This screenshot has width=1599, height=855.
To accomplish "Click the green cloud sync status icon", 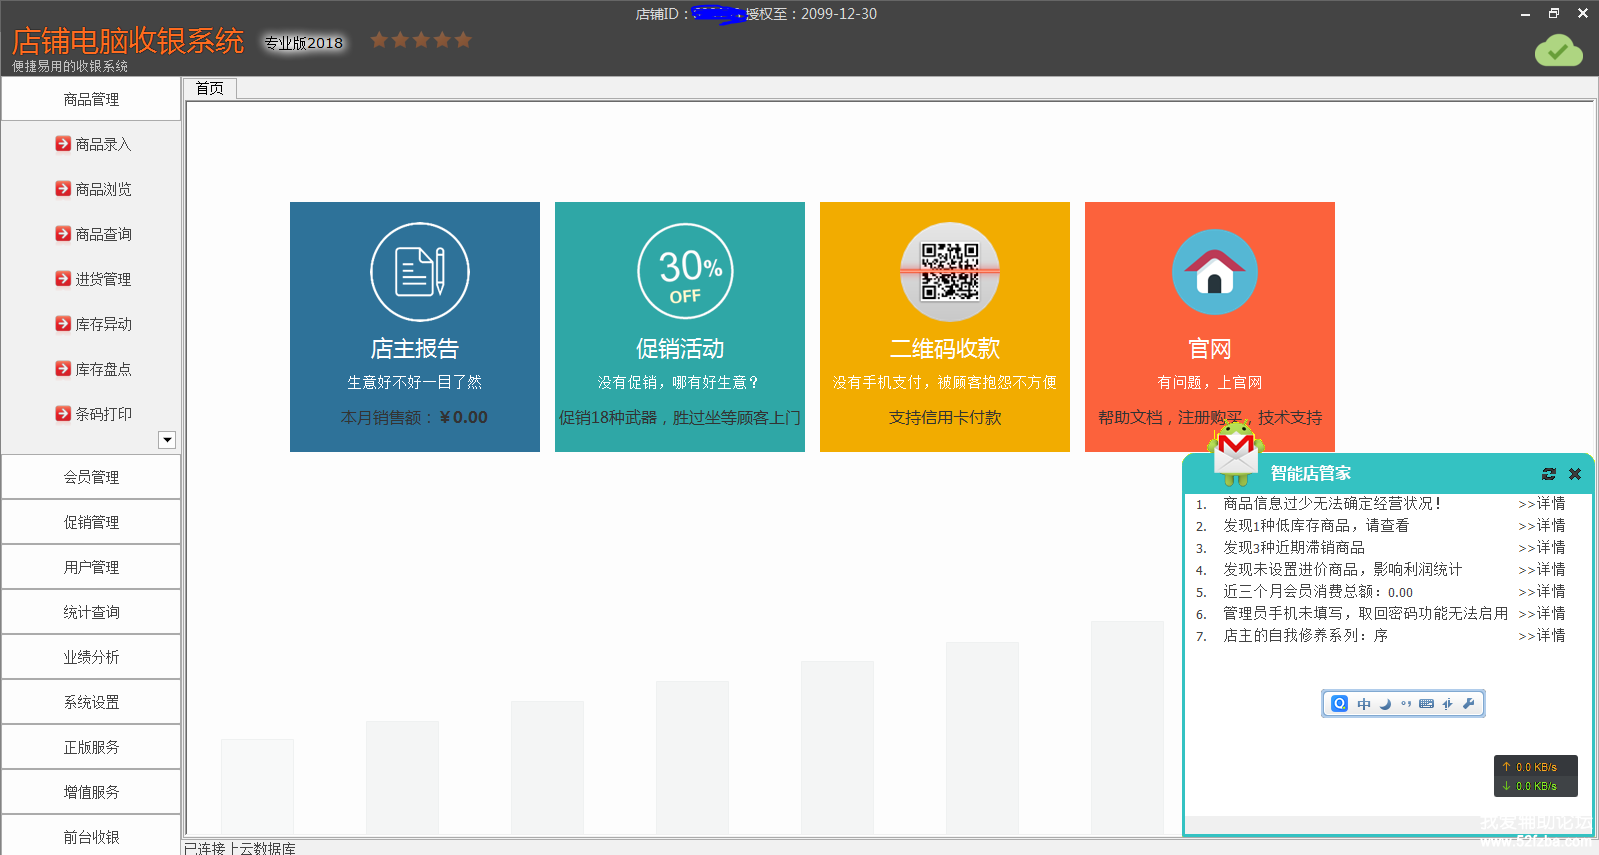I will (x=1558, y=50).
